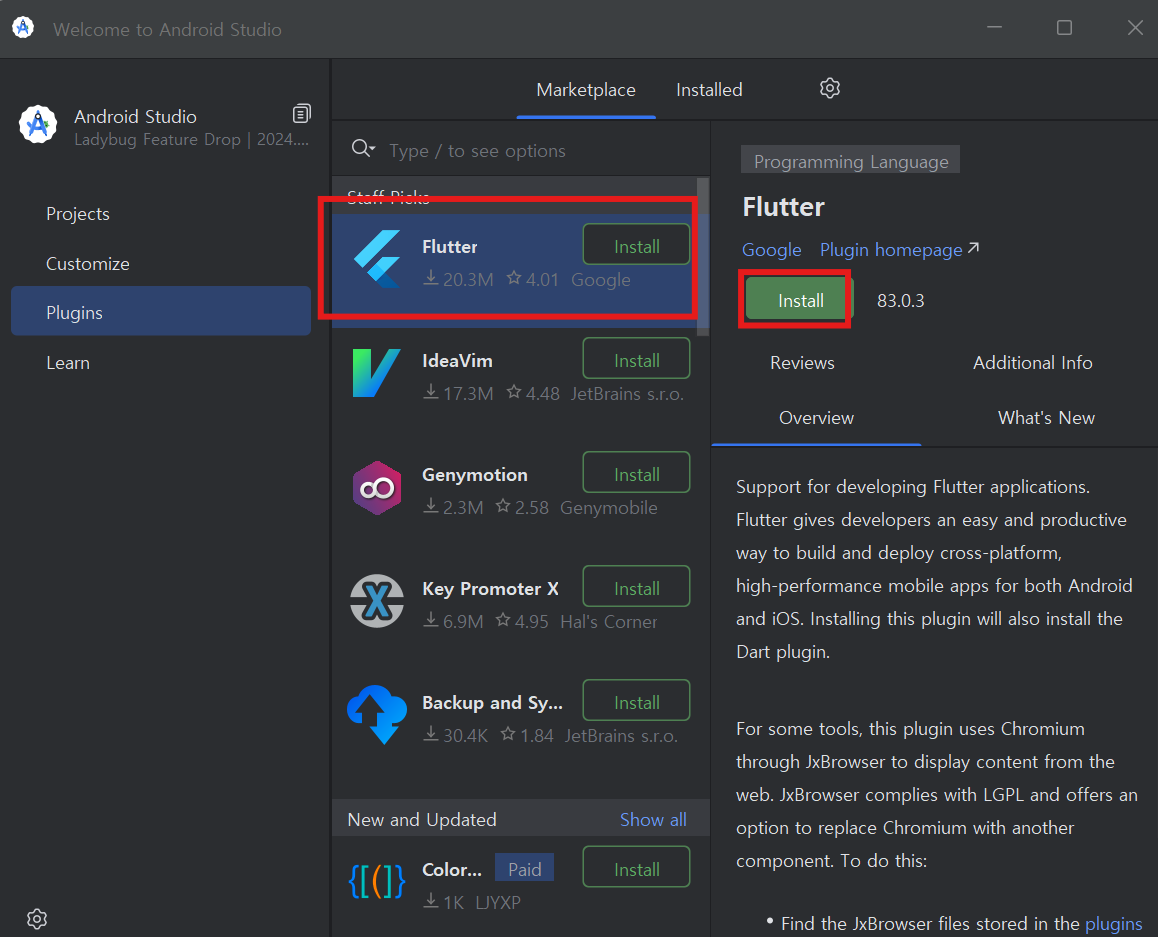This screenshot has height=937, width=1158.
Task: Switch to the Installed tab
Action: pyautogui.click(x=709, y=90)
